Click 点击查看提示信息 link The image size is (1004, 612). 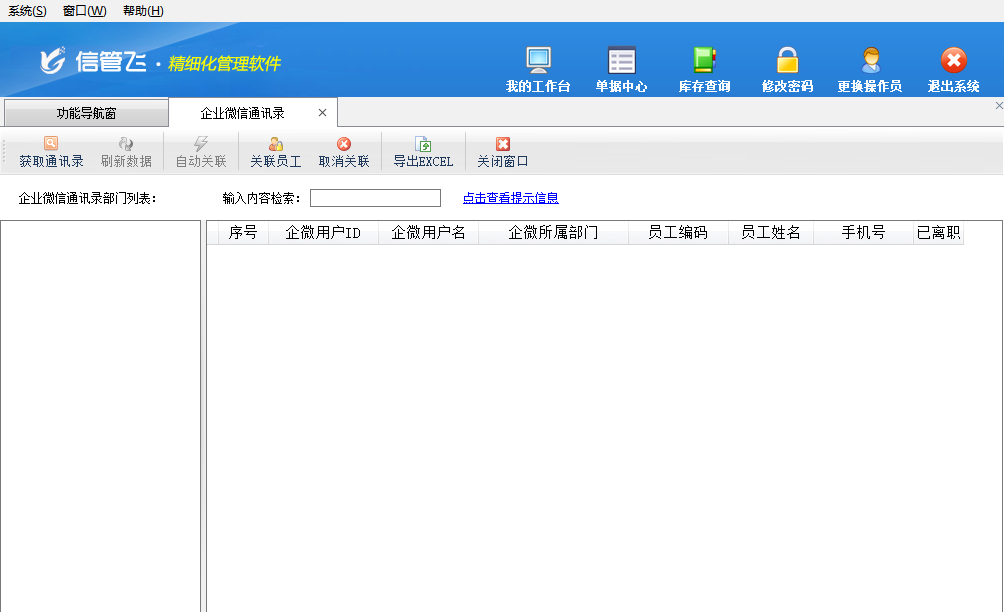point(510,198)
